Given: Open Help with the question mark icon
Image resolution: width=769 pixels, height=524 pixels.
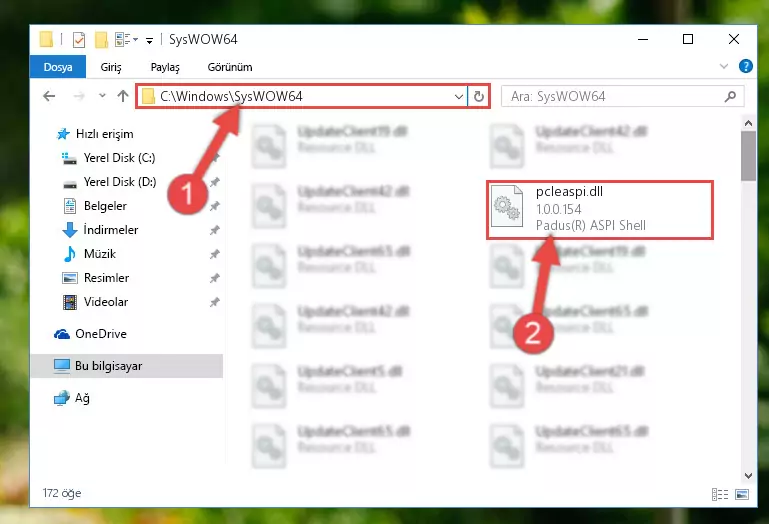Looking at the screenshot, I should 745,66.
